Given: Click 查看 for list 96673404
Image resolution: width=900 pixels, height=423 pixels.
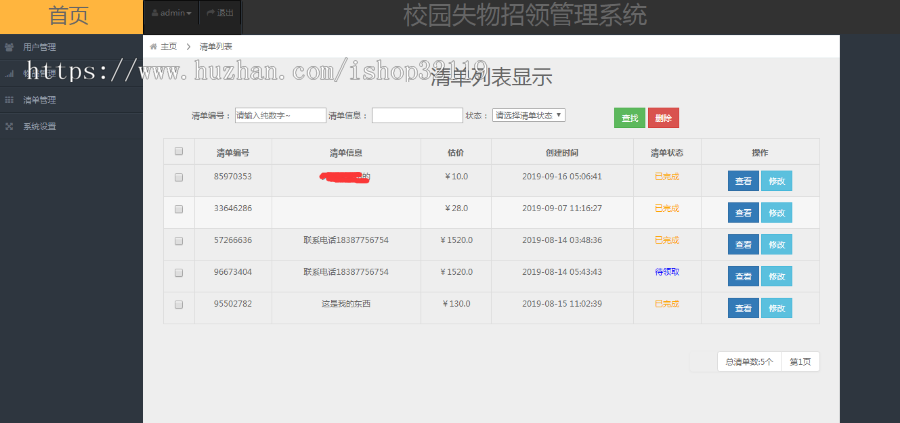Looking at the screenshot, I should point(743,276).
